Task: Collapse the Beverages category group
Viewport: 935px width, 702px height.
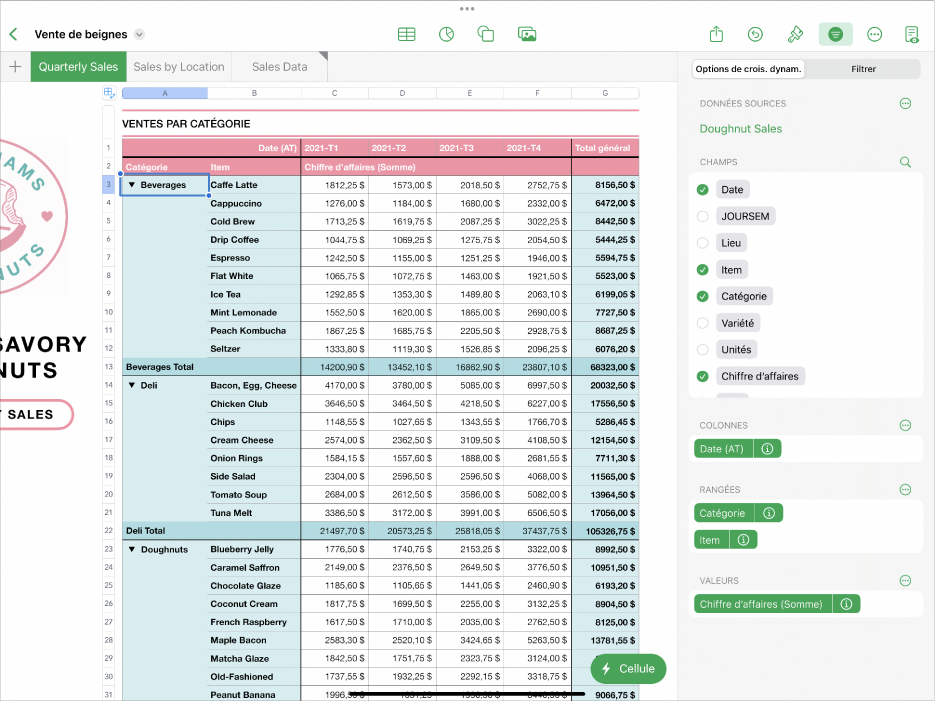Action: [x=132, y=185]
